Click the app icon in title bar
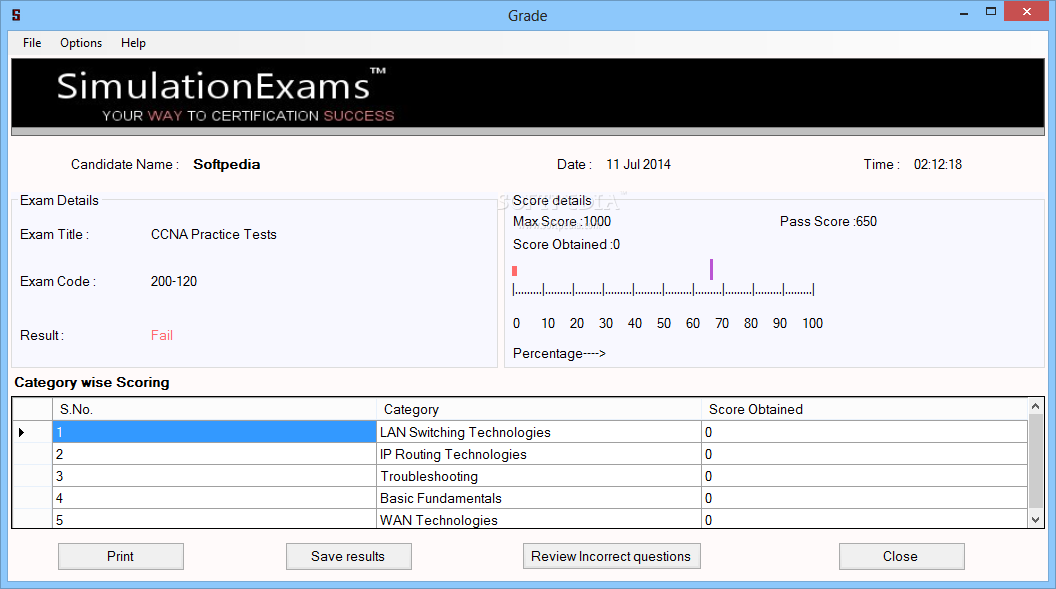 (16, 15)
